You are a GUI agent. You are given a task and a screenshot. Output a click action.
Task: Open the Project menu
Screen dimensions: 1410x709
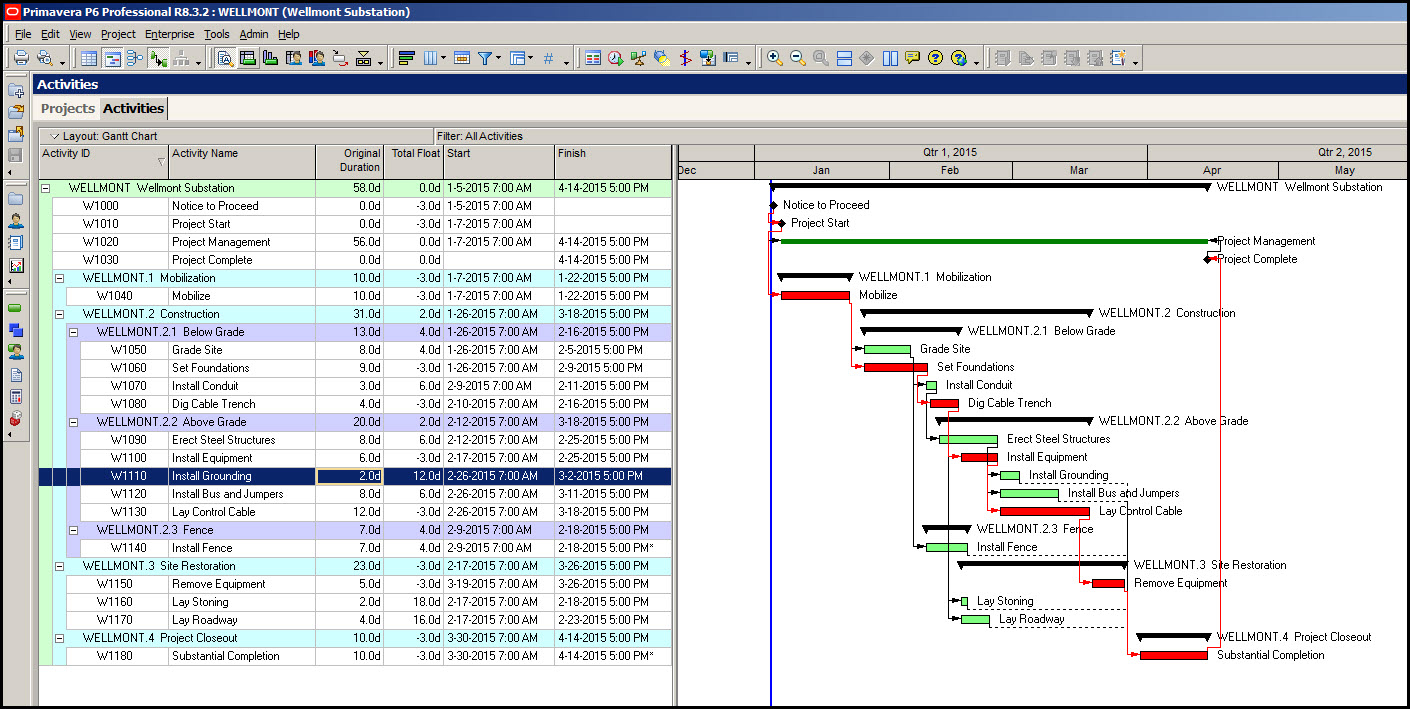(118, 34)
